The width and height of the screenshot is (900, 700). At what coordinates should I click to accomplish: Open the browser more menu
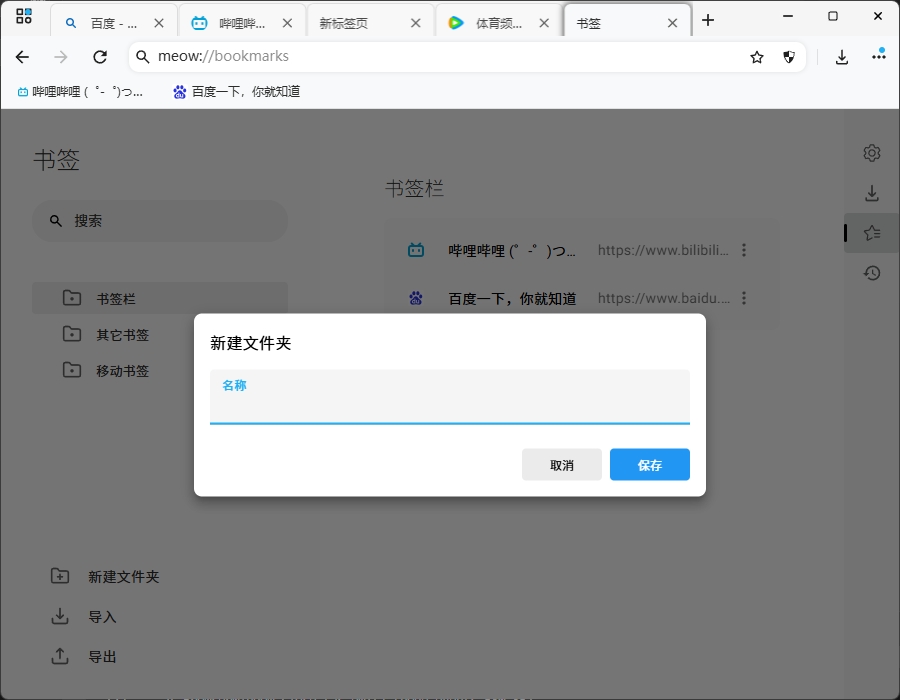(879, 56)
